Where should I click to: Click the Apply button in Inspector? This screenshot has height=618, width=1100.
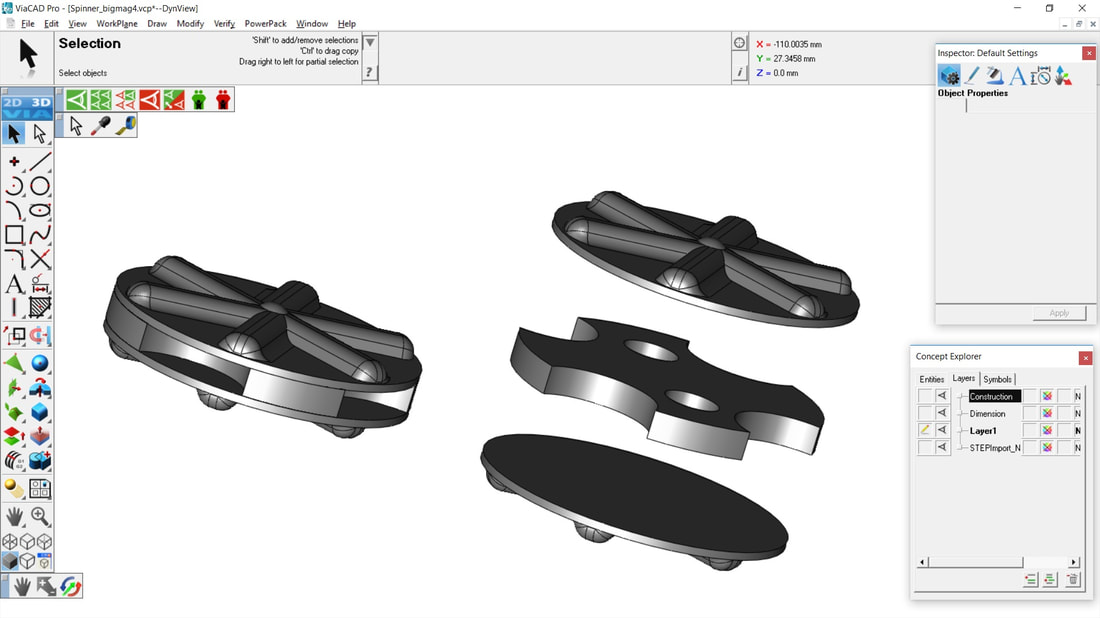click(1059, 313)
